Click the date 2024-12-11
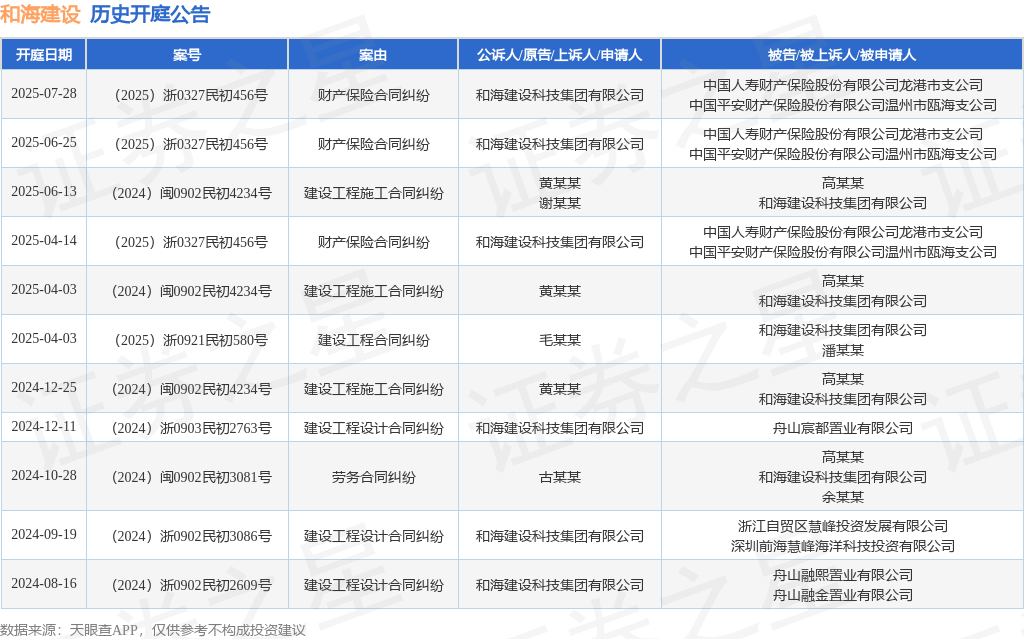Screen dimensions: 1024x639 pos(44,427)
